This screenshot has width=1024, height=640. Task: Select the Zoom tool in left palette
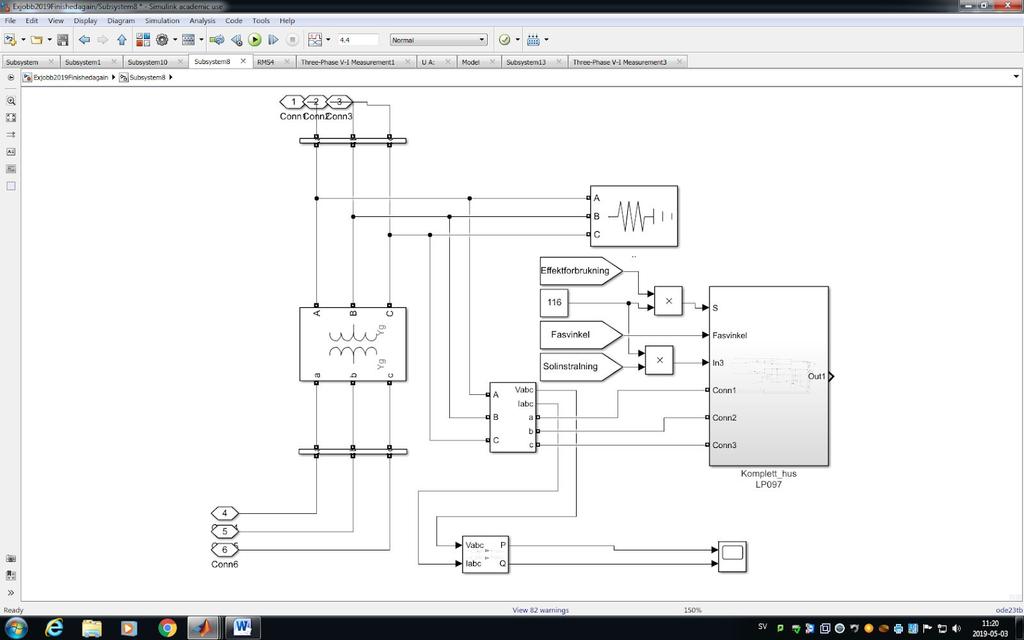coord(10,101)
